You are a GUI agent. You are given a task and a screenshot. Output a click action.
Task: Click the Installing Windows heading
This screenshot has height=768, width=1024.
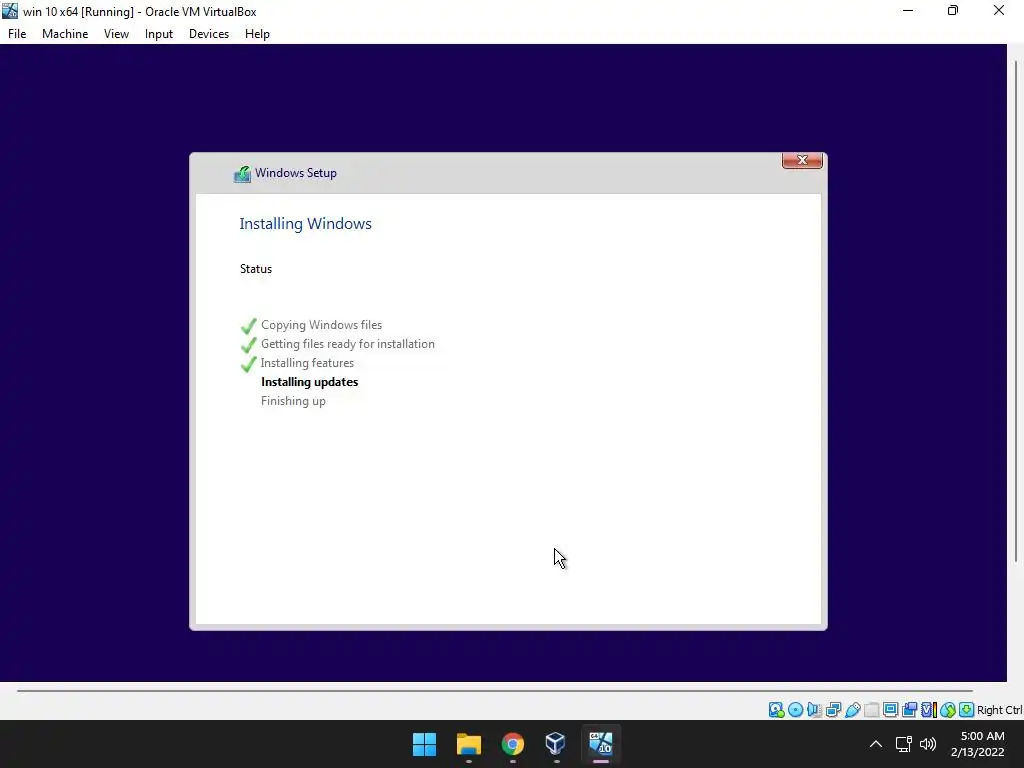coord(305,223)
